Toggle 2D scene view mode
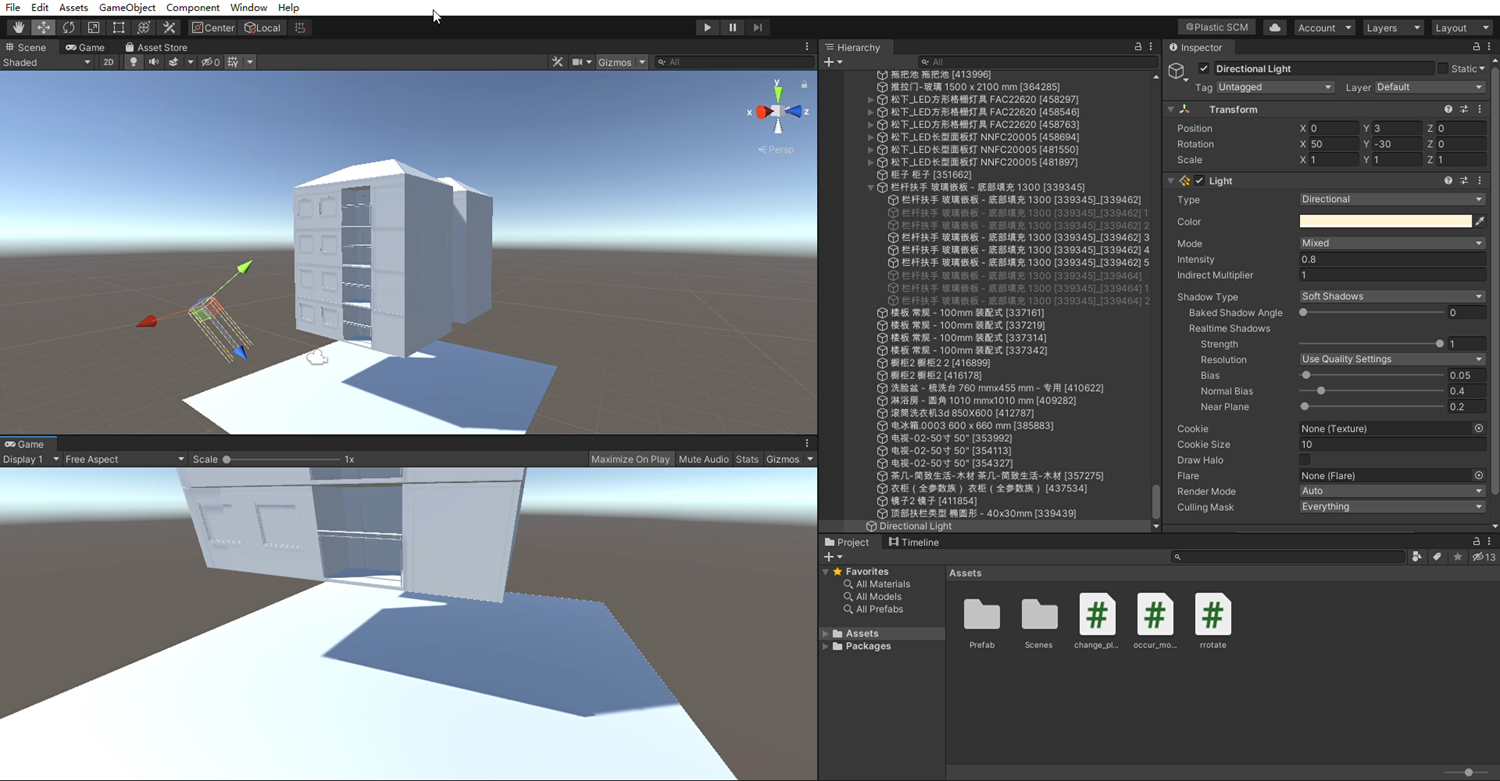This screenshot has height=781, width=1500. coord(109,62)
